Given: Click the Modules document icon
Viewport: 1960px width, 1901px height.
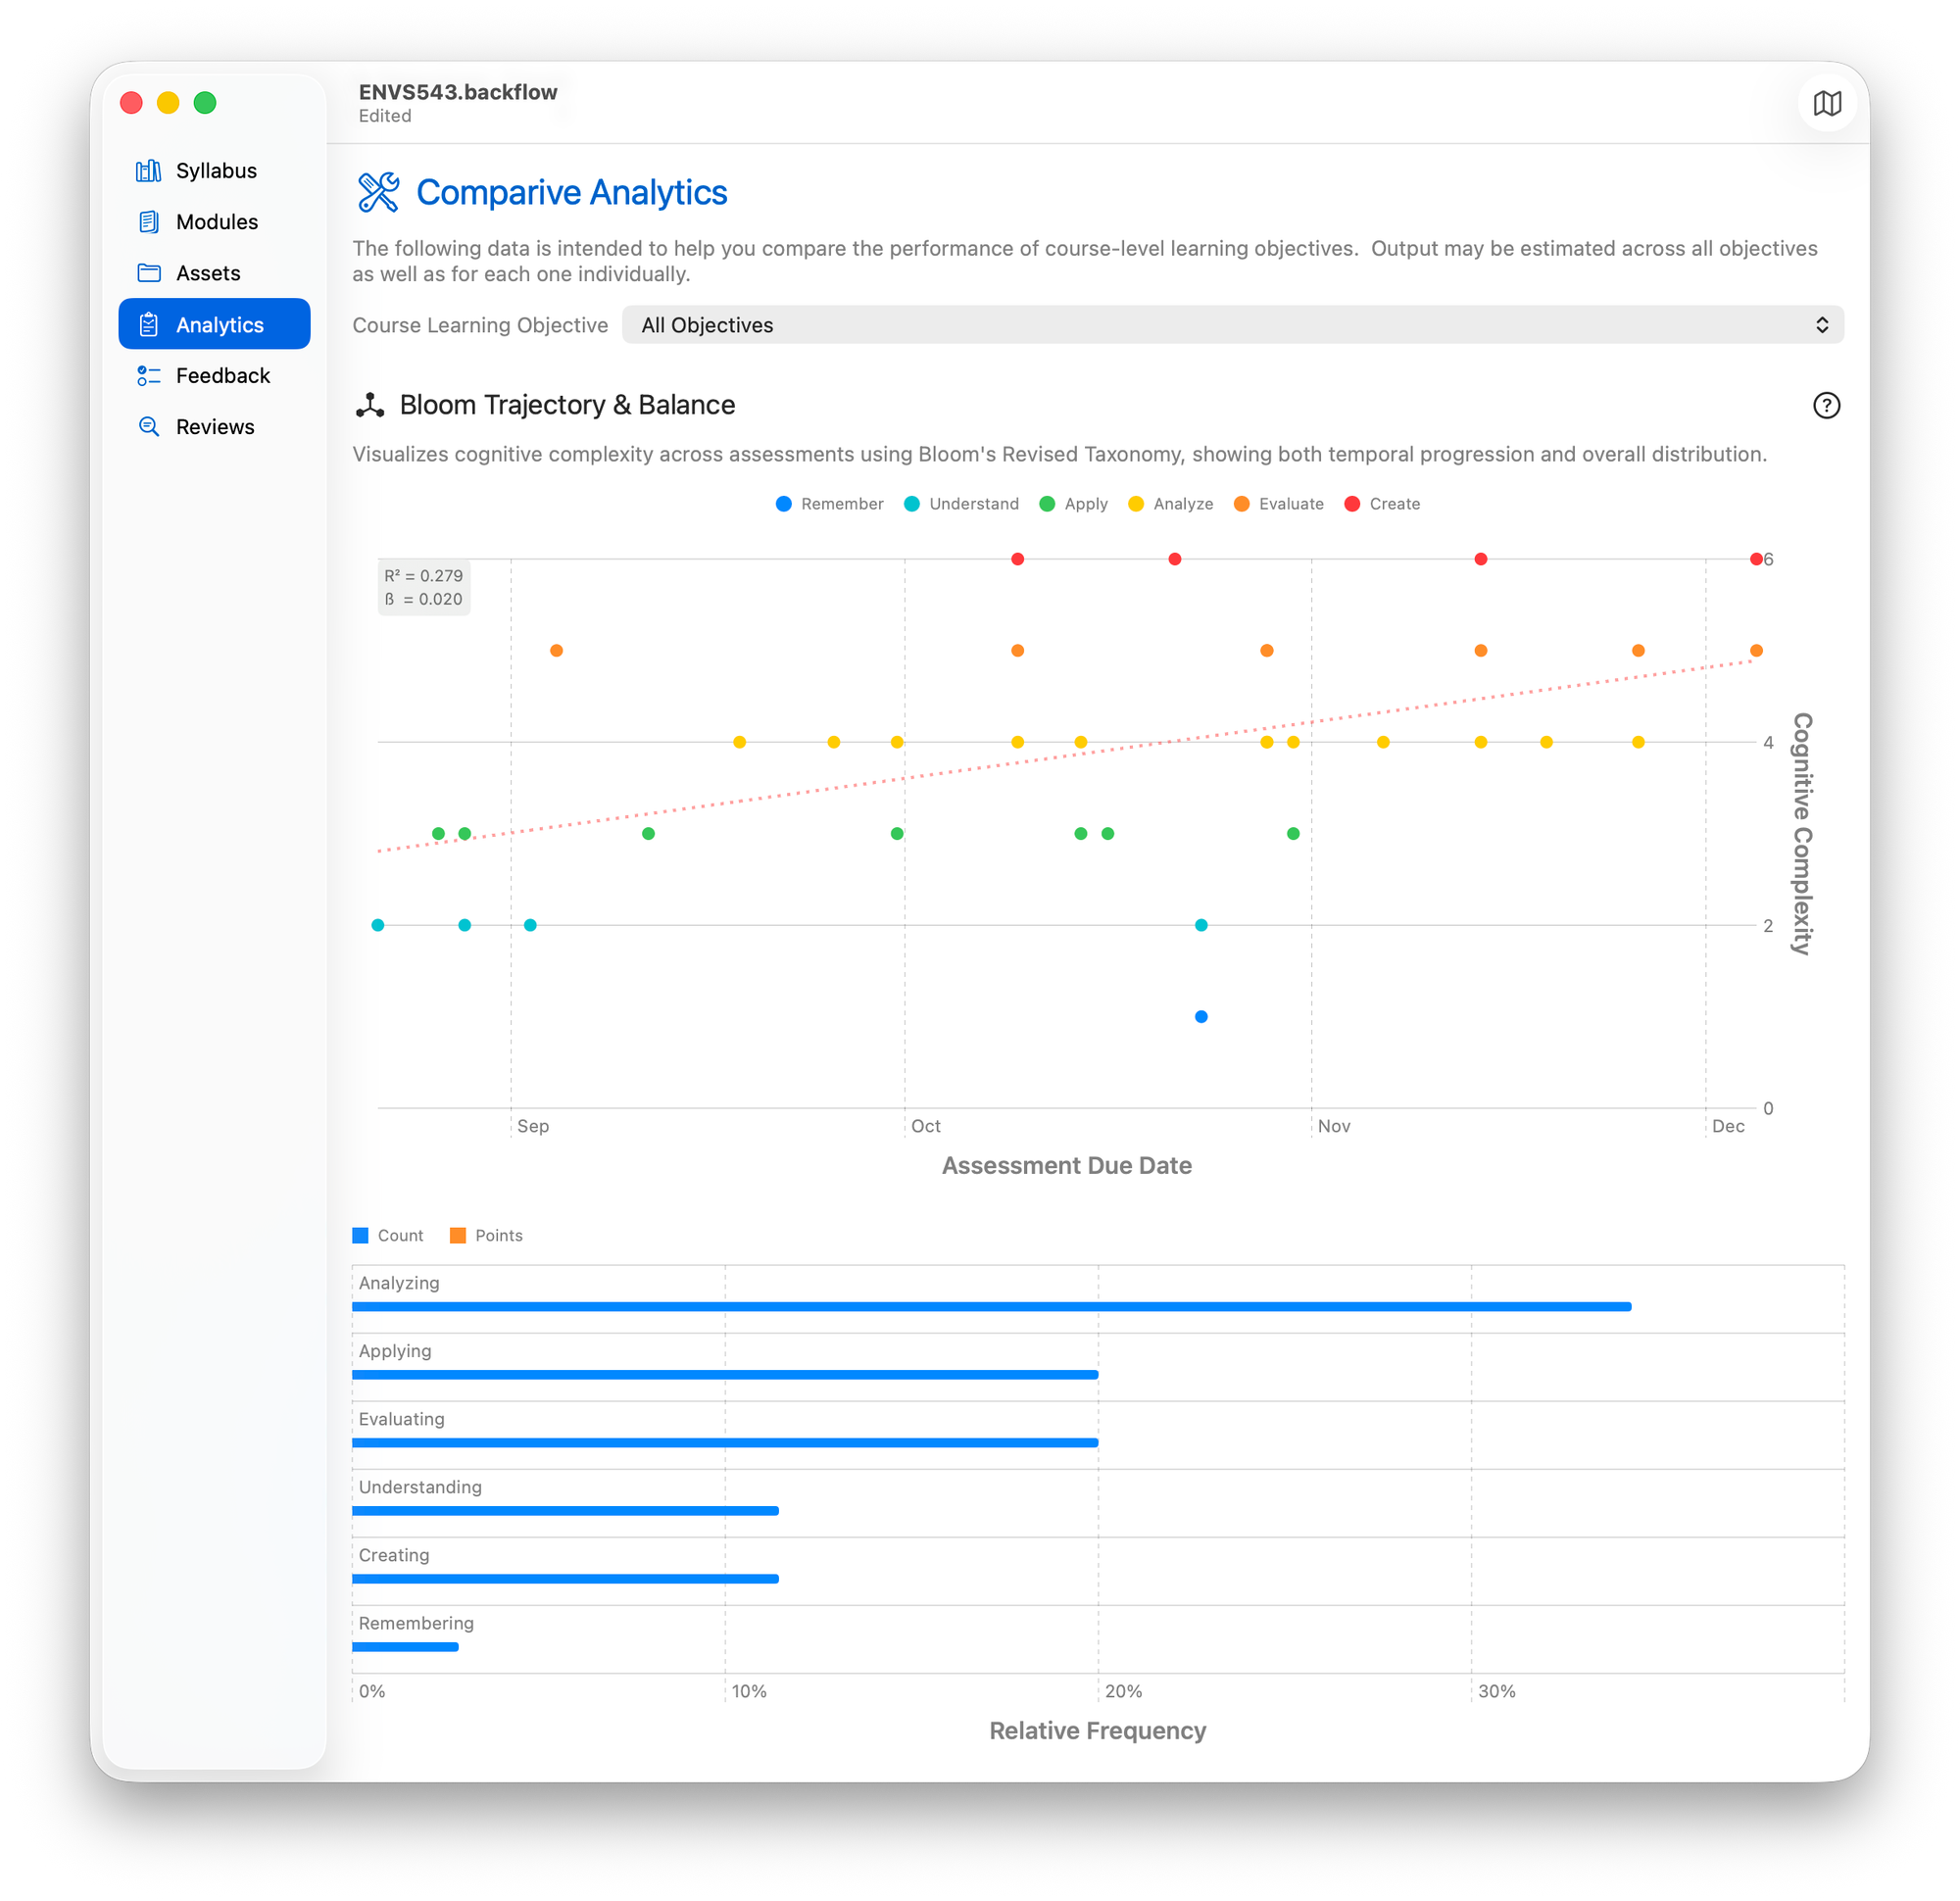Looking at the screenshot, I should pyautogui.click(x=149, y=222).
